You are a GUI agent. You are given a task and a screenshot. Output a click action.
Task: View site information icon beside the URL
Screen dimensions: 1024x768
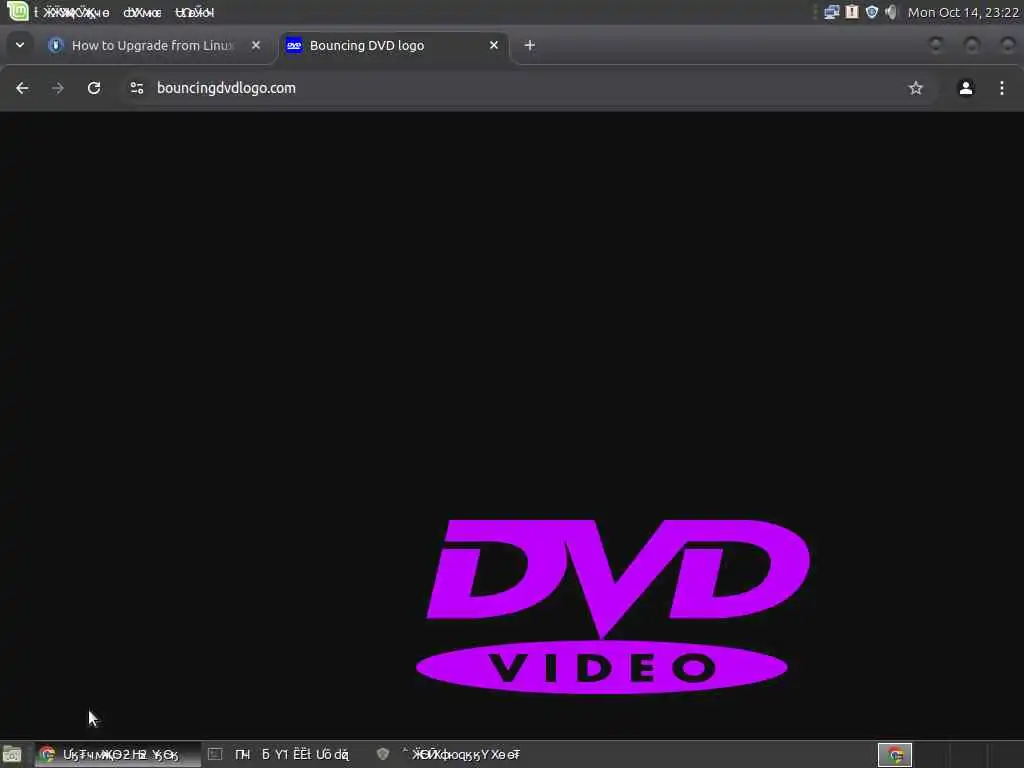coord(136,88)
